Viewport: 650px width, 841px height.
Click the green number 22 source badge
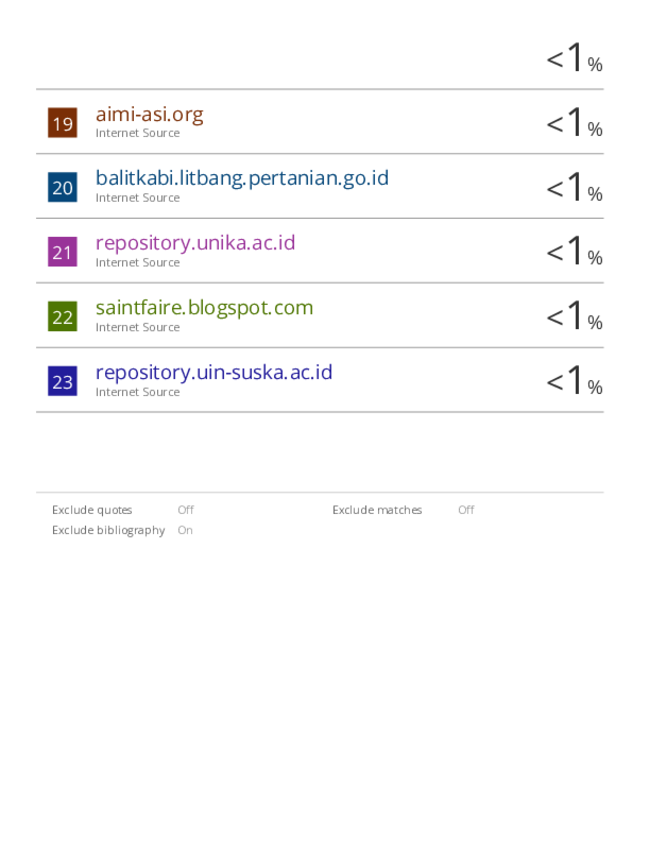62,316
